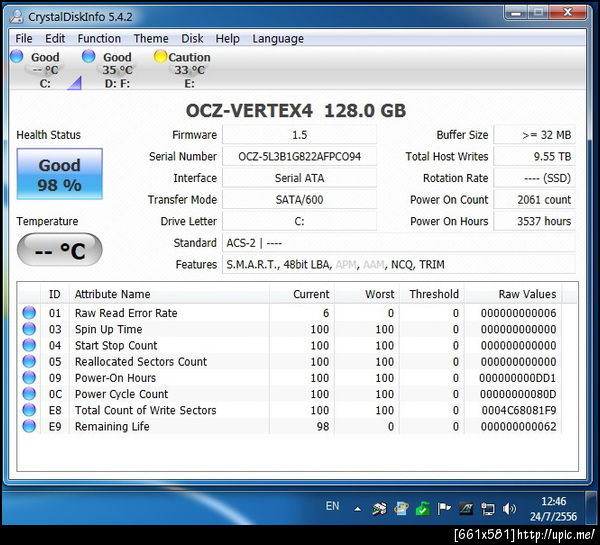Click the Features field
Viewport: 600px width, 545px height.
[399, 264]
